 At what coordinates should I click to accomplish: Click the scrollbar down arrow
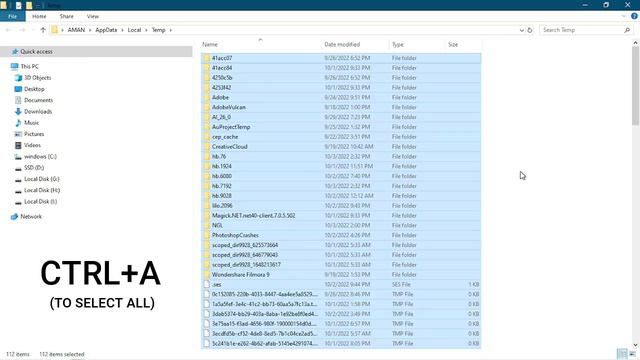(636, 345)
